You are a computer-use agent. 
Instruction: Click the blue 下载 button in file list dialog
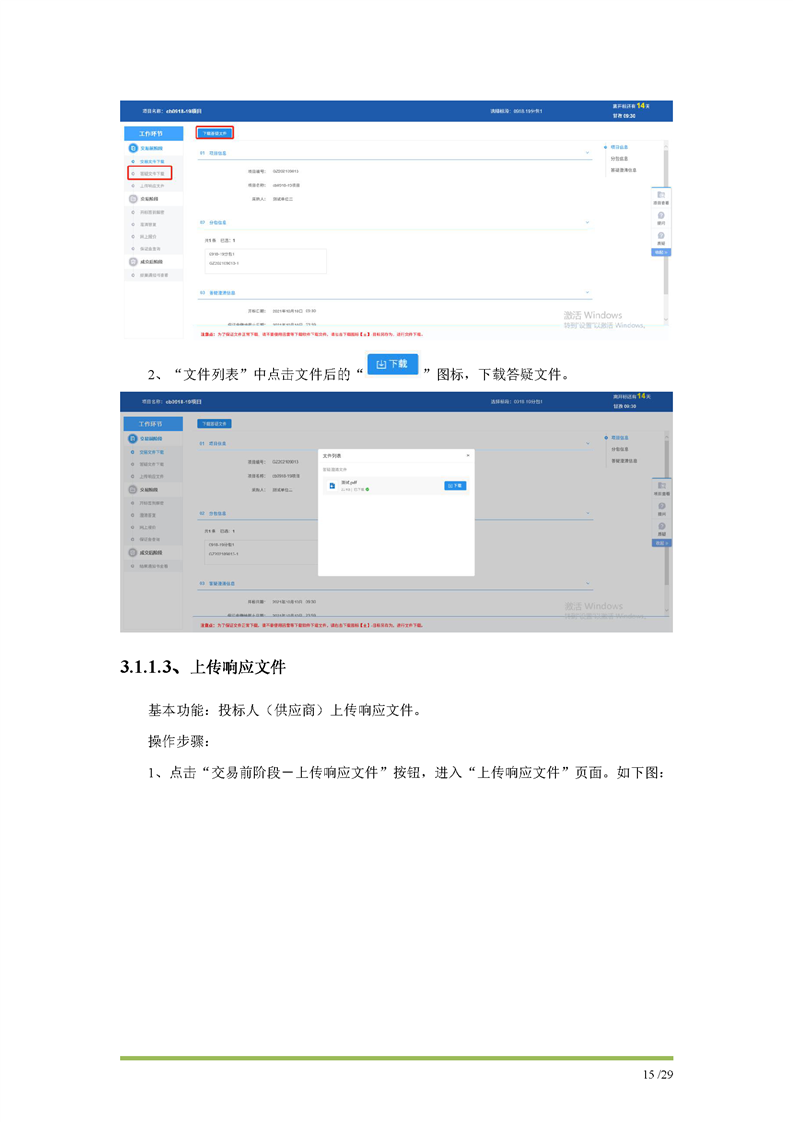click(x=455, y=485)
